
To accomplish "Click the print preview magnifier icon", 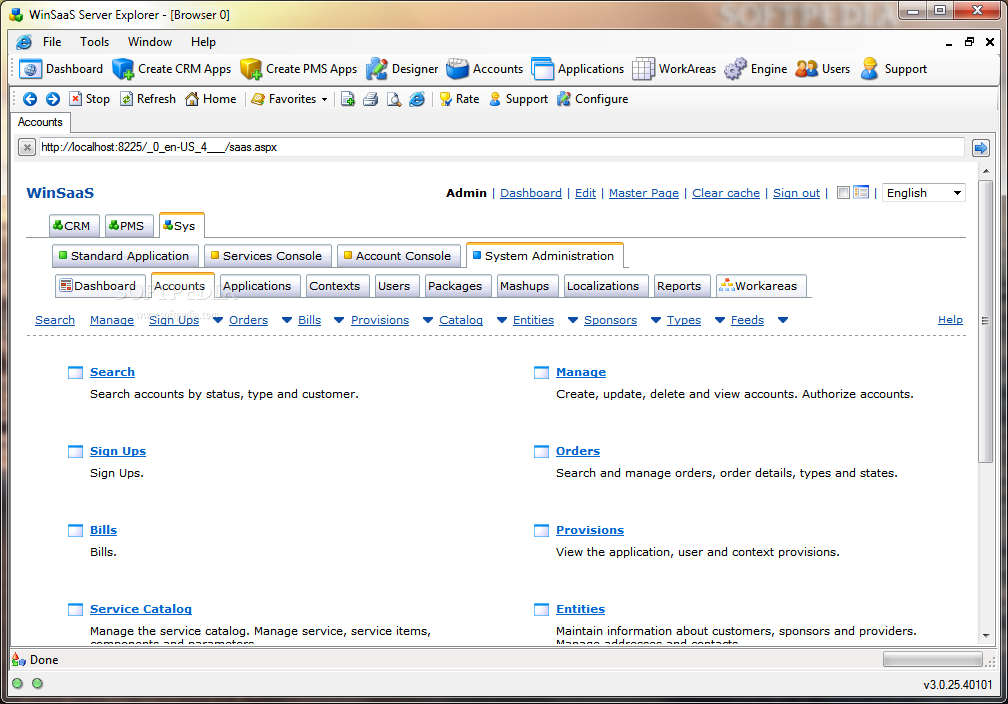I will pyautogui.click(x=393, y=99).
